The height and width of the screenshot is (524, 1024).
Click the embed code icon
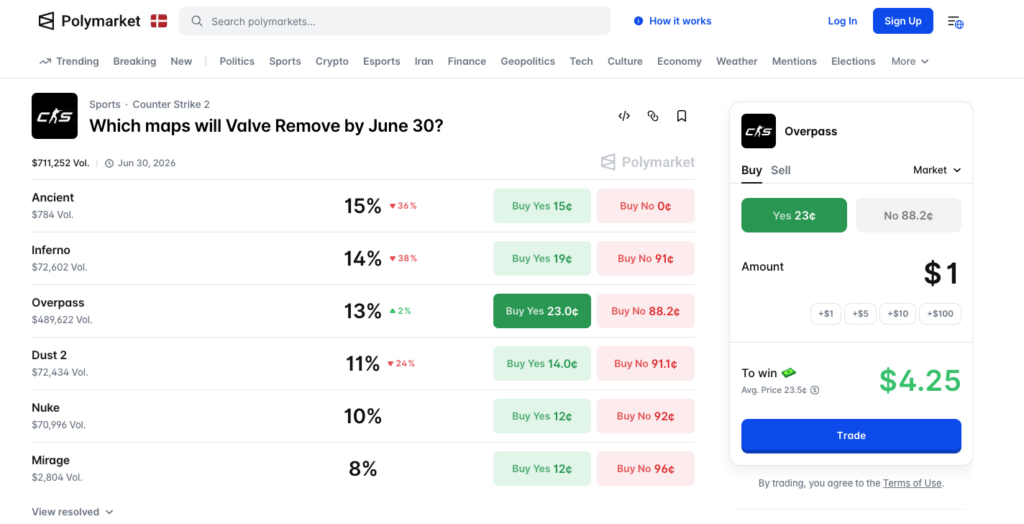tap(624, 116)
